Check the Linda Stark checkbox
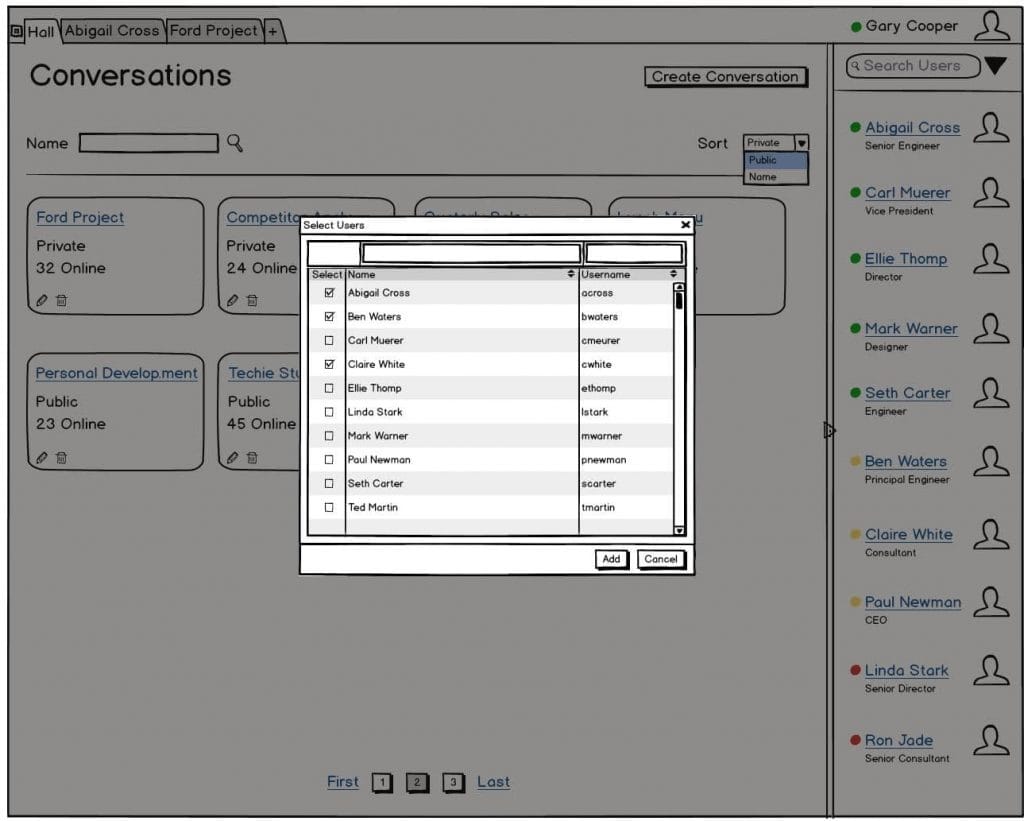The height and width of the screenshot is (821, 1024). [329, 412]
